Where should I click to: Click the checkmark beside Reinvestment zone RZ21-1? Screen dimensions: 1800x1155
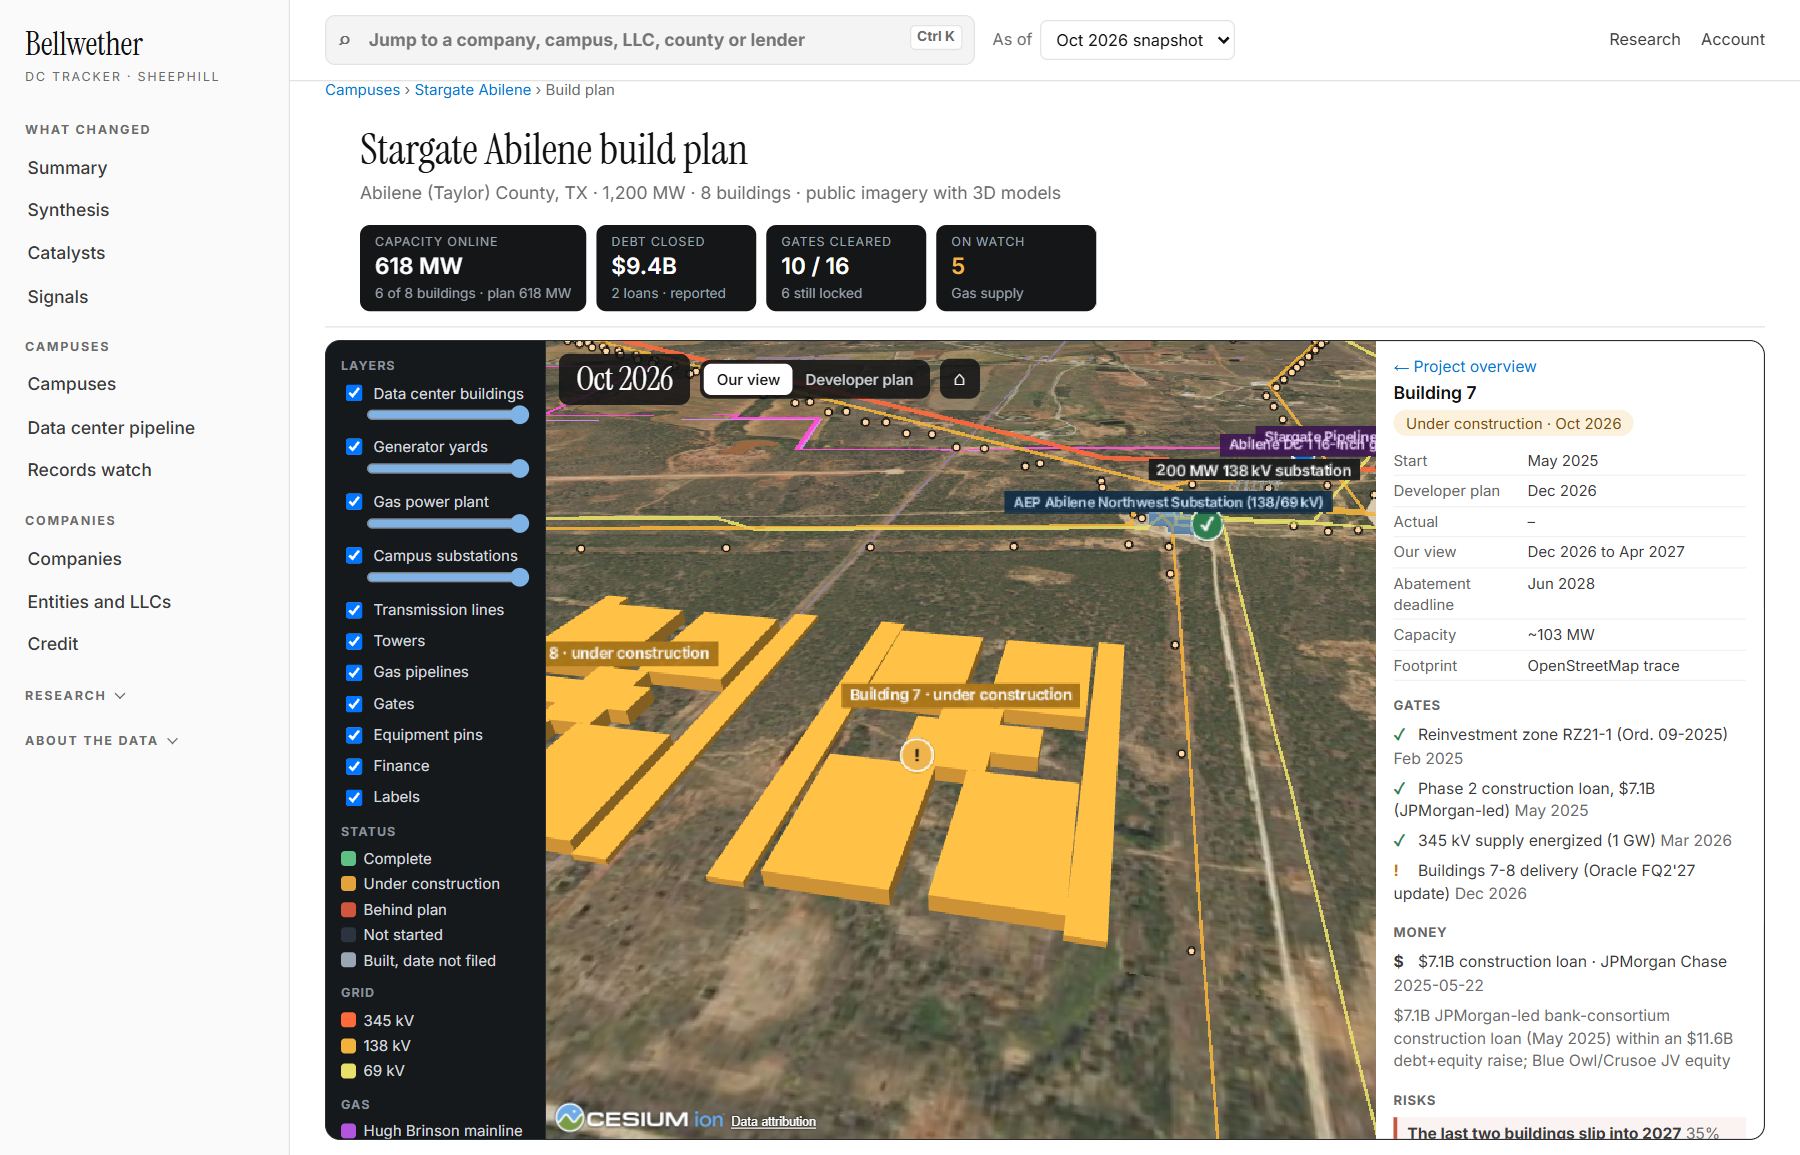click(x=1400, y=735)
